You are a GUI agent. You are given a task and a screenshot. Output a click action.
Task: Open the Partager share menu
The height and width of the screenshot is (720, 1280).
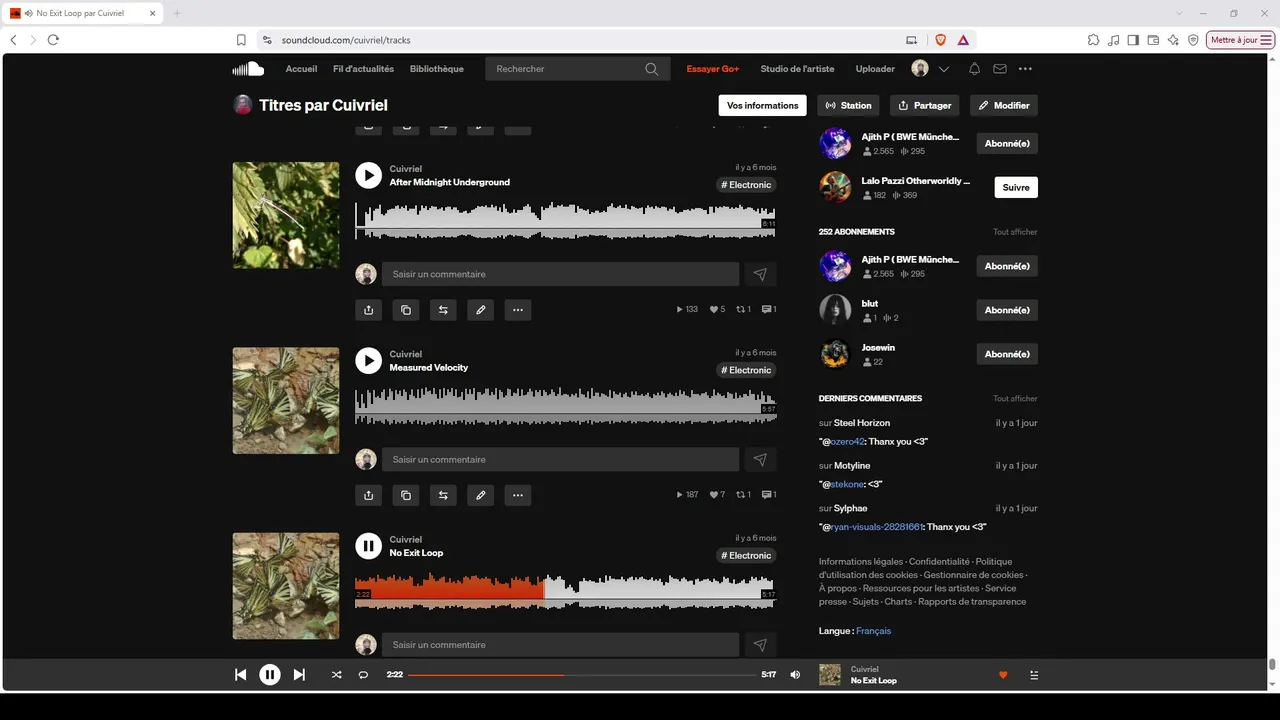tap(925, 105)
